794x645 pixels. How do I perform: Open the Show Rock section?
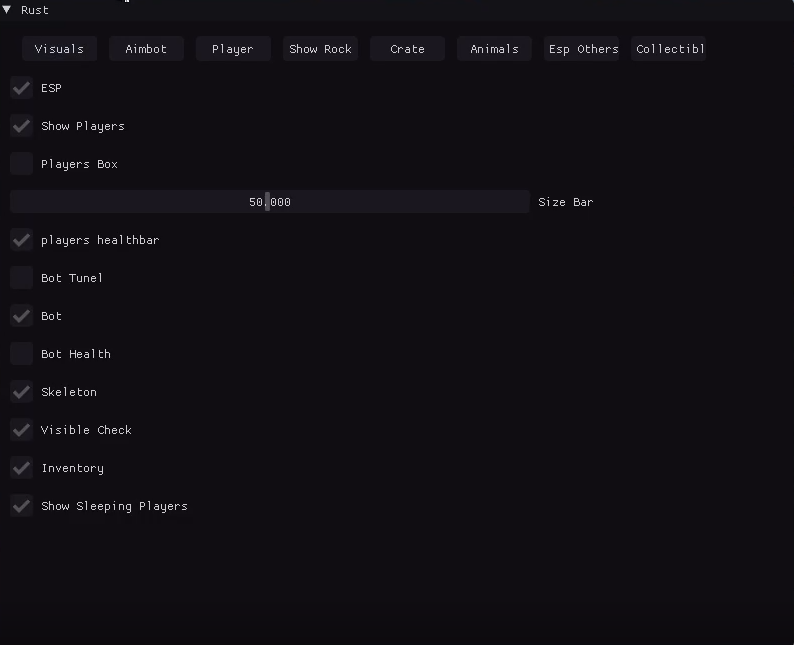pyautogui.click(x=320, y=49)
